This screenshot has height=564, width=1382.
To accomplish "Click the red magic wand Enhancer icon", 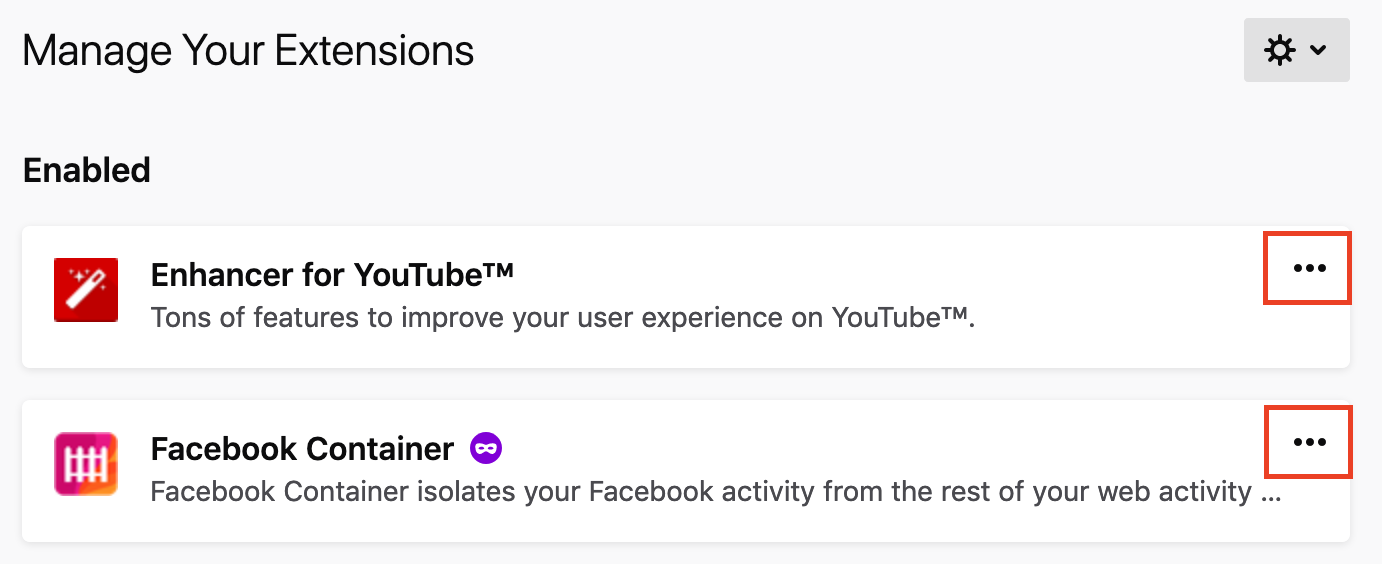I will 86,290.
